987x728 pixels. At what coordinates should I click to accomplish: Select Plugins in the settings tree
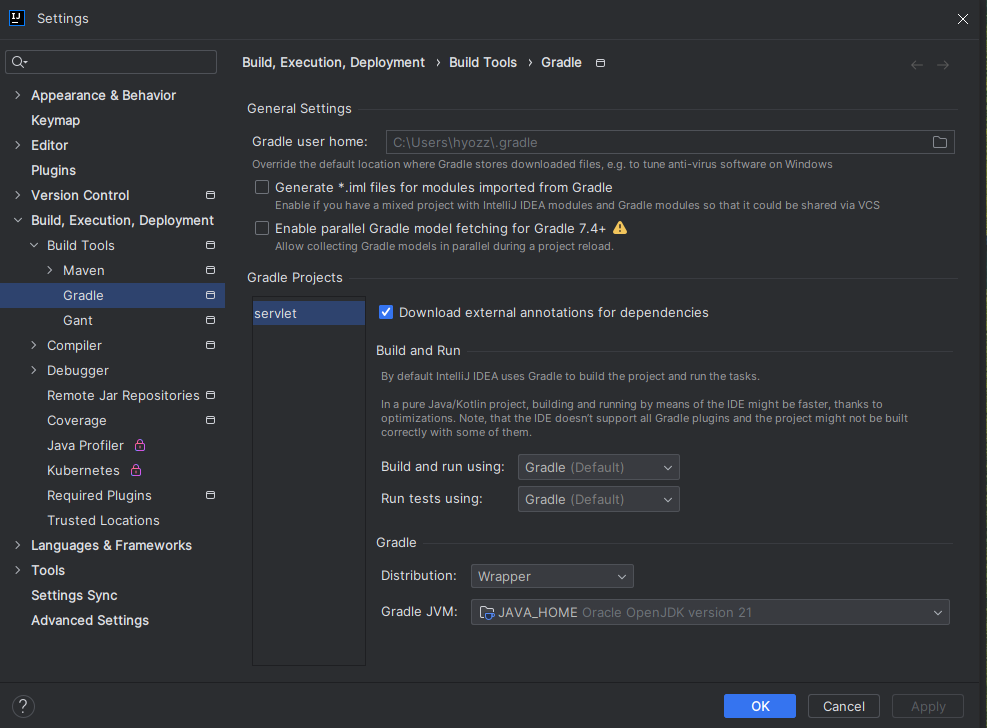pos(54,170)
